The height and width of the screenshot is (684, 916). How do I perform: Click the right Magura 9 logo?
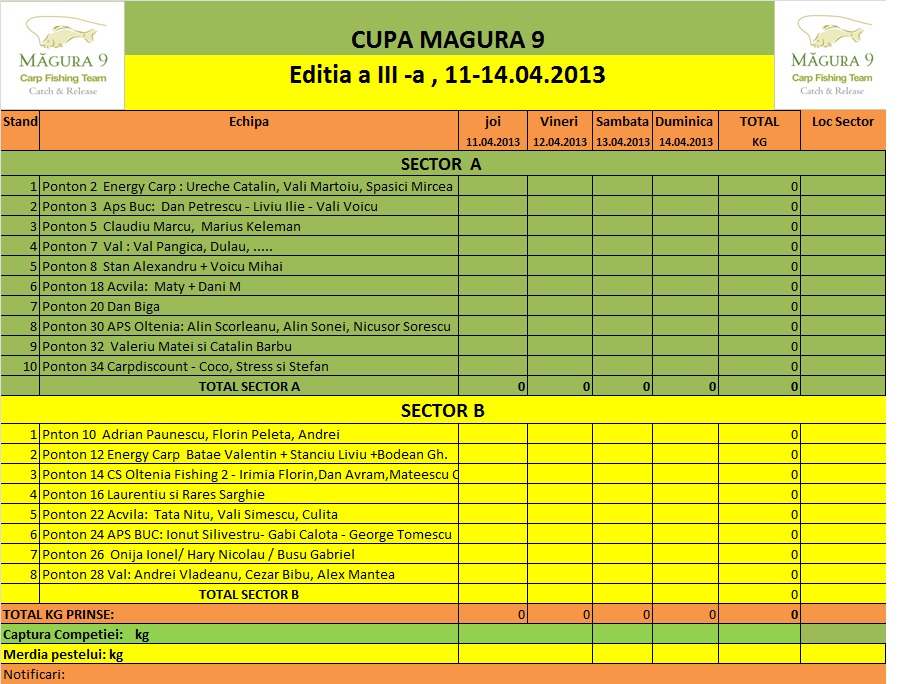[x=831, y=56]
